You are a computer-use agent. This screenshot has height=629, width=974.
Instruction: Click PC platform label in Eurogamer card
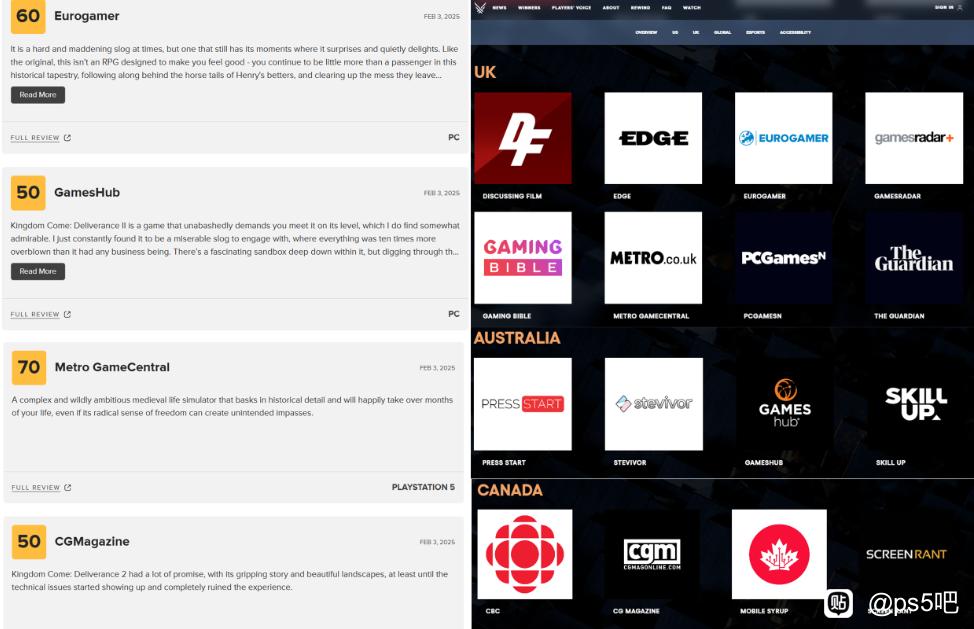(x=454, y=138)
